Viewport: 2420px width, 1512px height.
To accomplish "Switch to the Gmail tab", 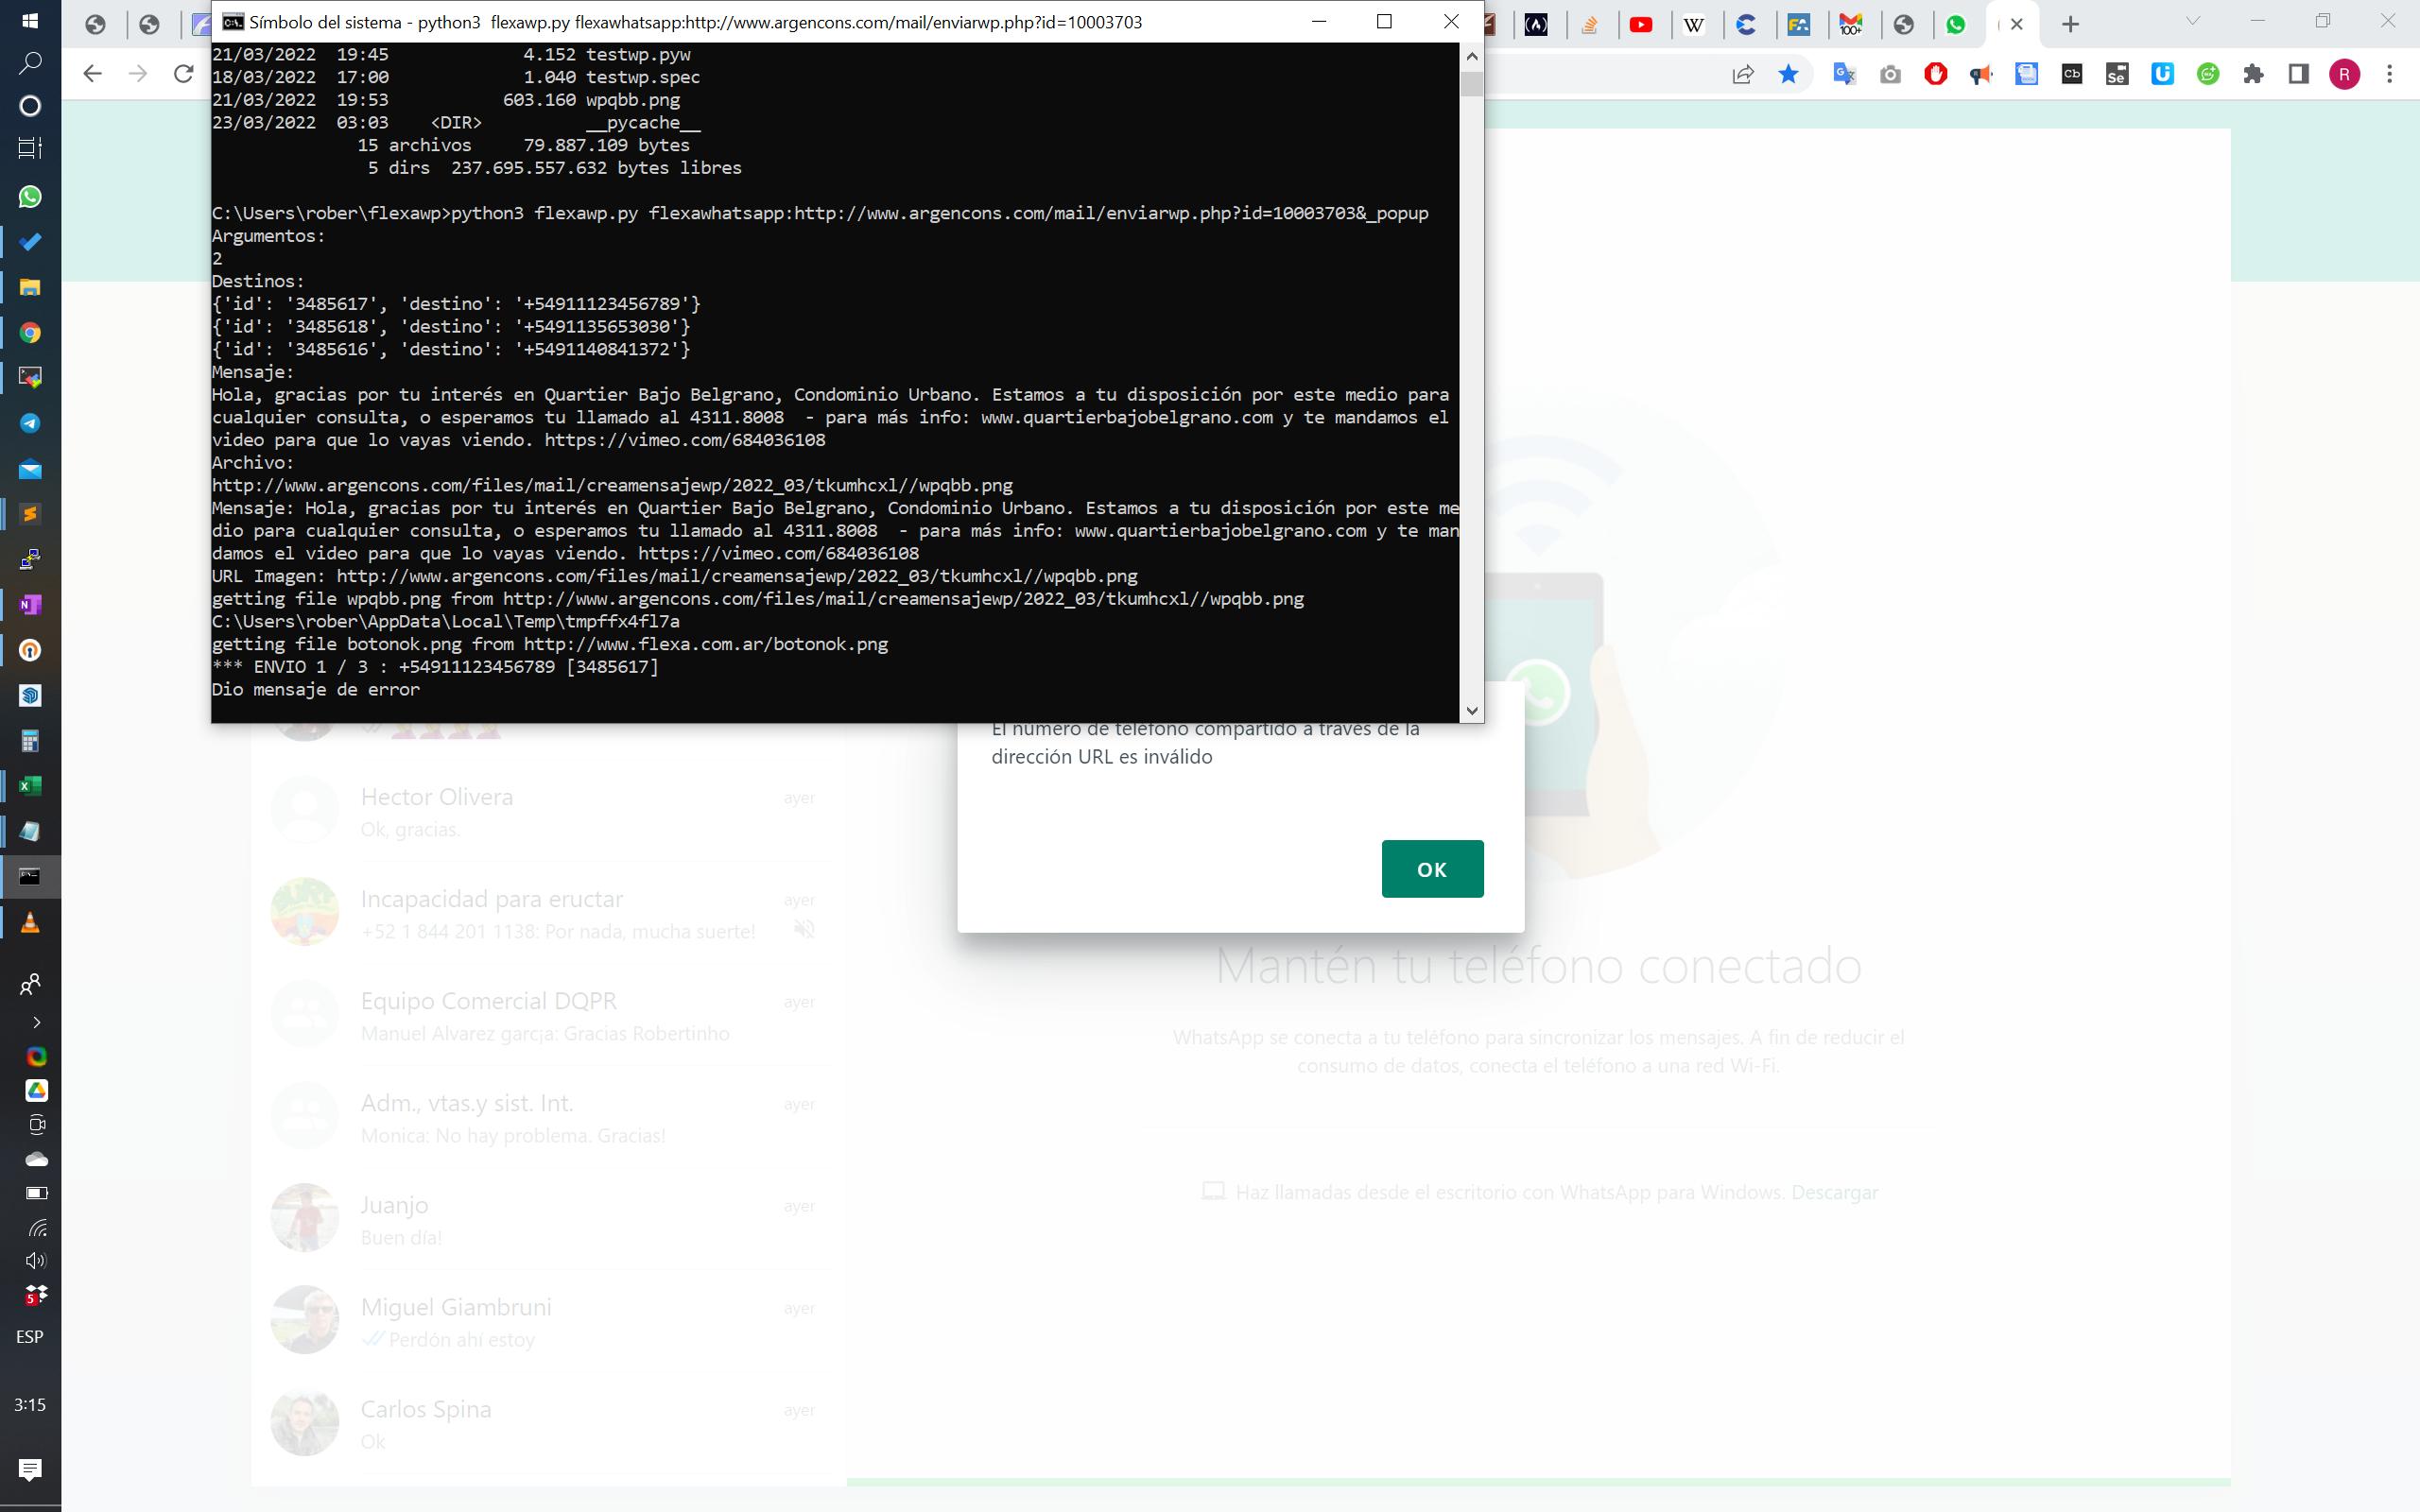I will [1851, 24].
